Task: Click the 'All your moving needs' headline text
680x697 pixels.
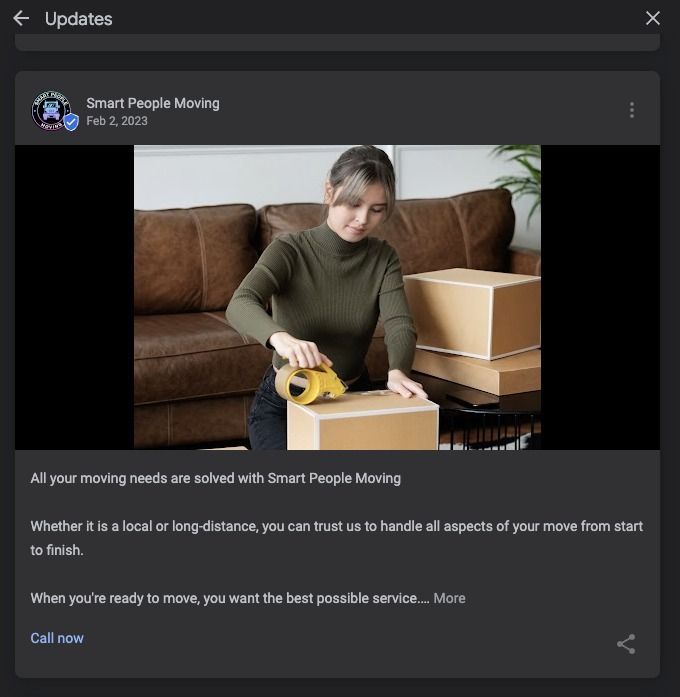Action: pos(216,478)
